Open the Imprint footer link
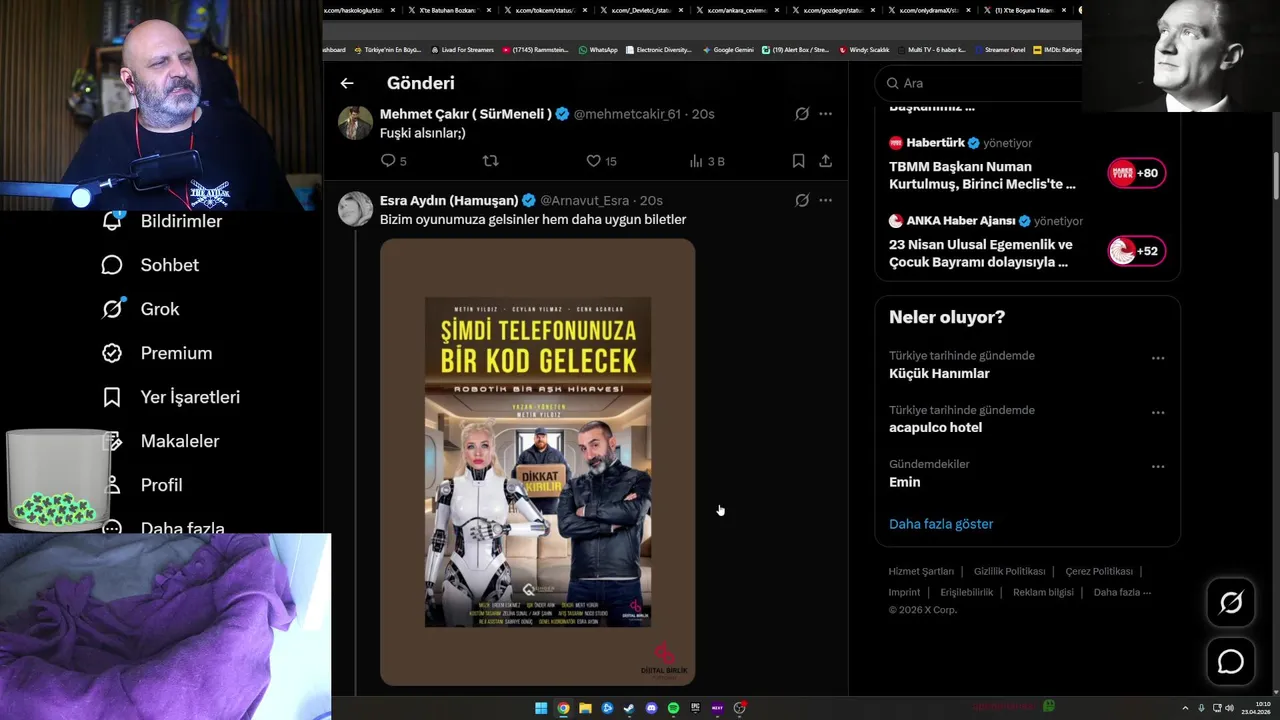1280x720 pixels. click(x=904, y=592)
